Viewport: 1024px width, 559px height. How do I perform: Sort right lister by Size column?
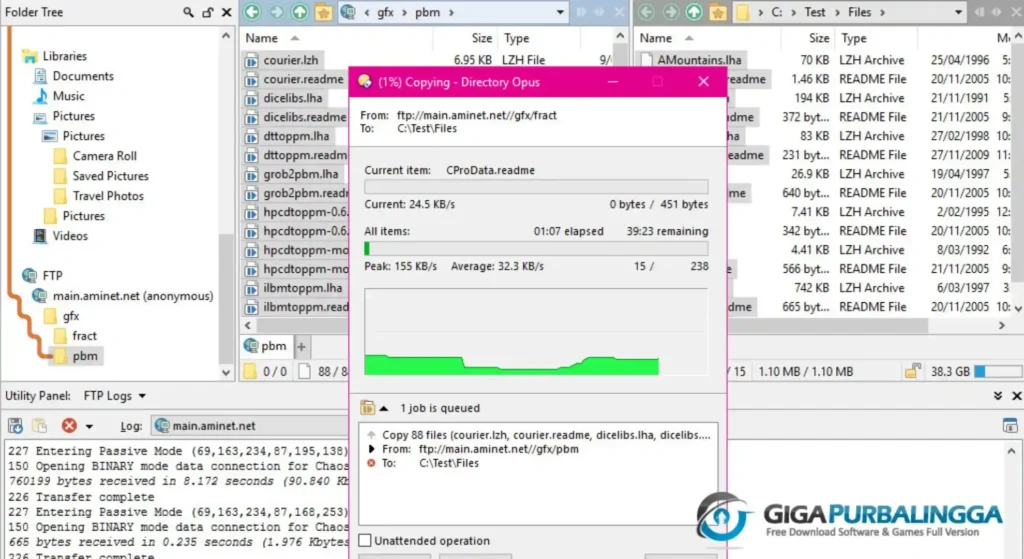pos(819,38)
